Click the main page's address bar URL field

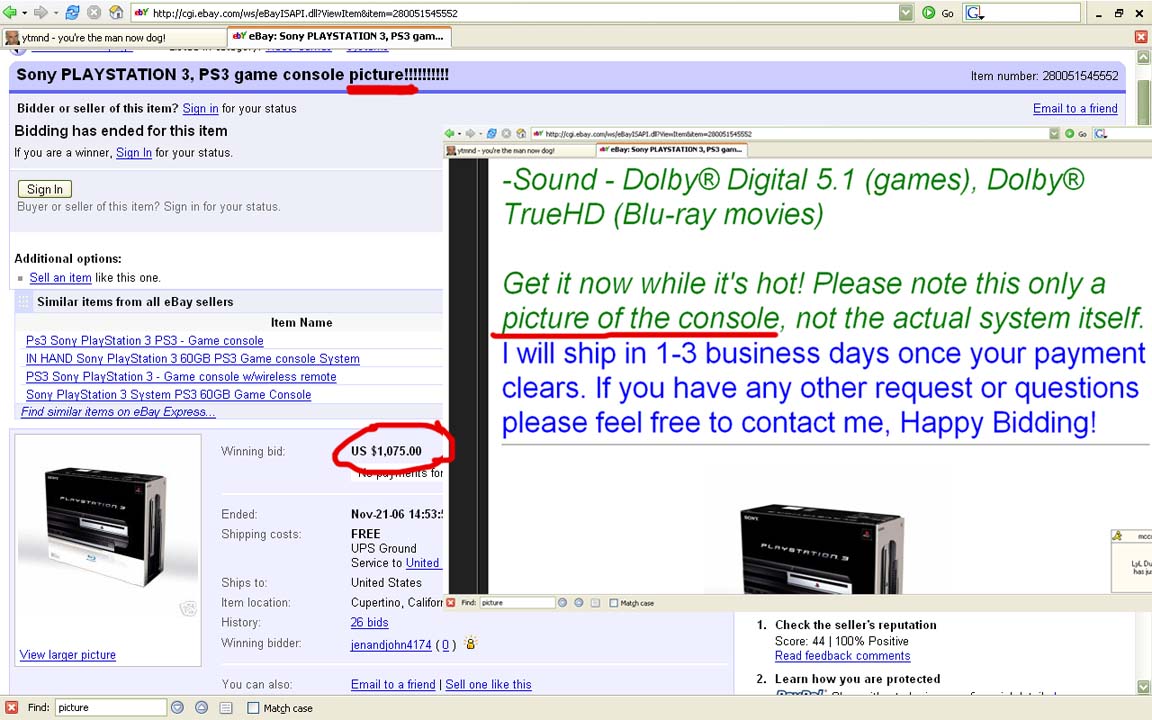point(522,12)
